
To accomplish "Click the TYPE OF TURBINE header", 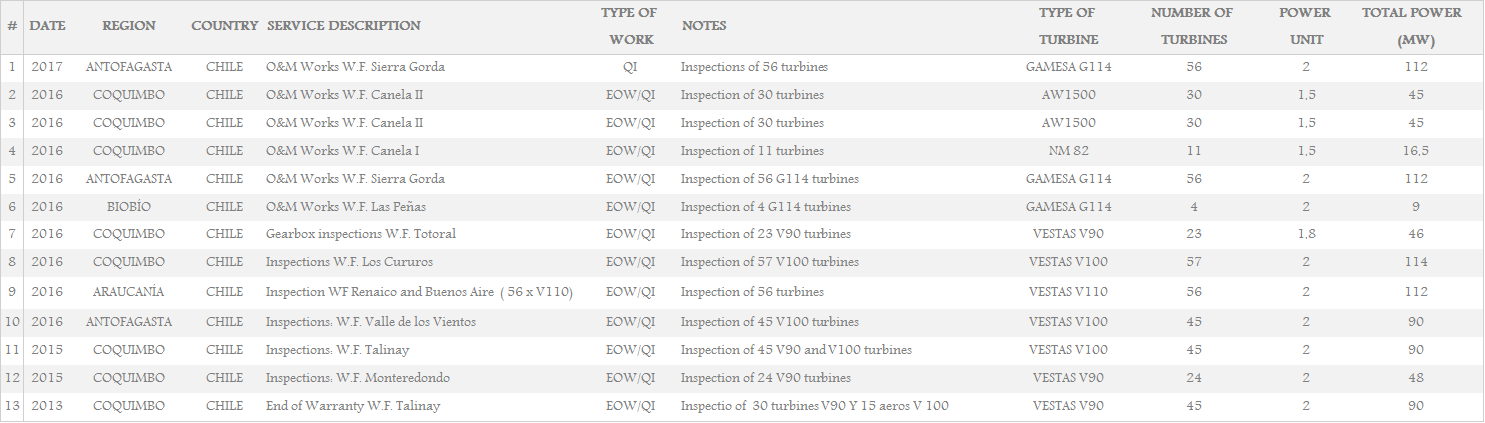I will [x=1067, y=27].
